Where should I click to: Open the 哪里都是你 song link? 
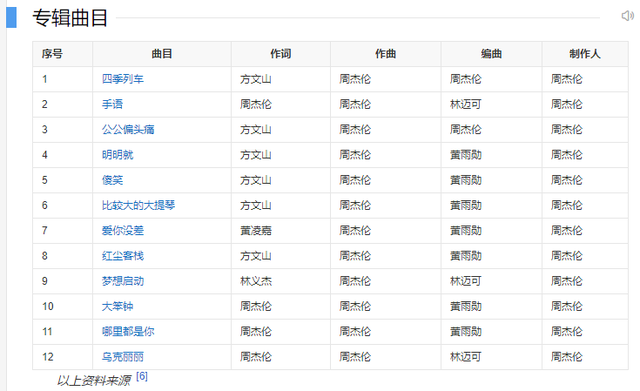pyautogui.click(x=128, y=331)
